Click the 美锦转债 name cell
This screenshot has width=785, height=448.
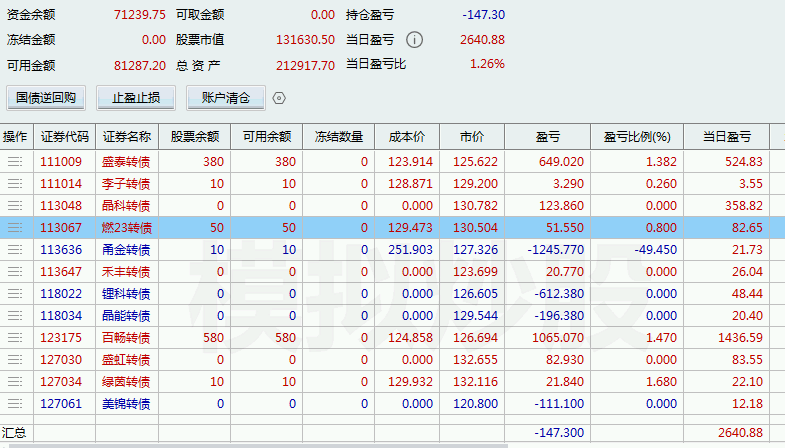point(126,404)
